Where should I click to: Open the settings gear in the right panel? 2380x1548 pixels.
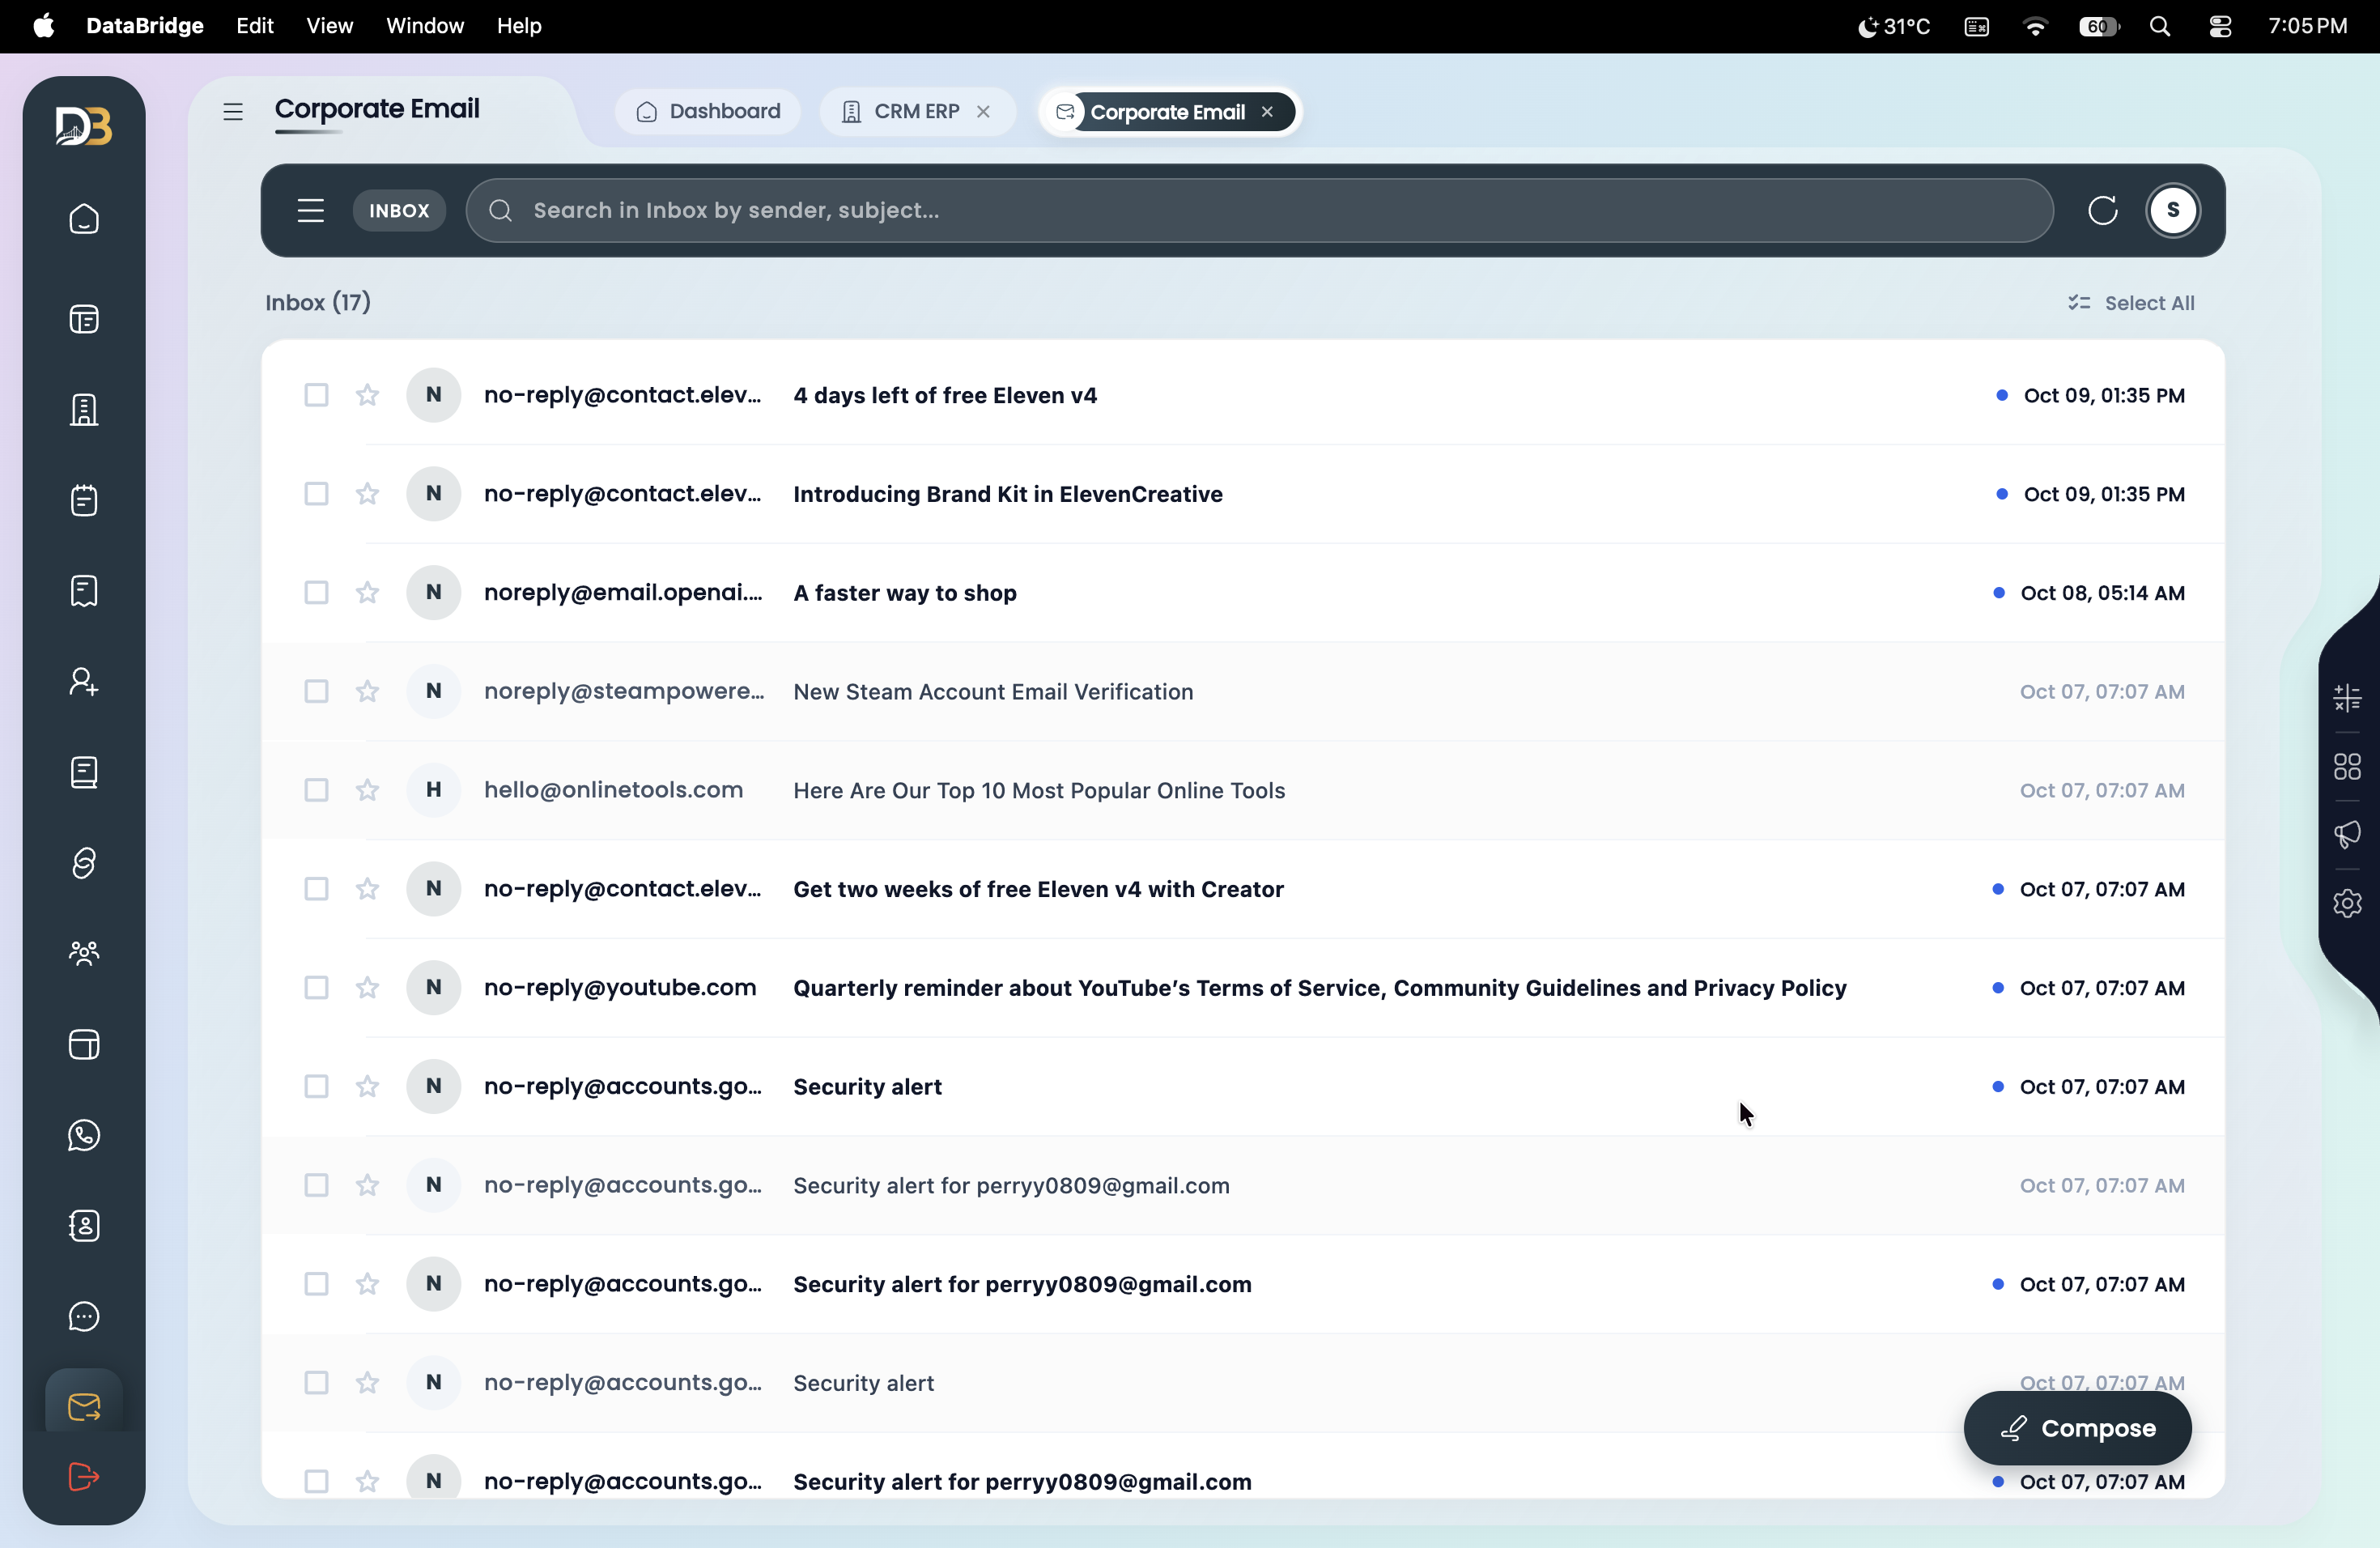click(x=2347, y=903)
